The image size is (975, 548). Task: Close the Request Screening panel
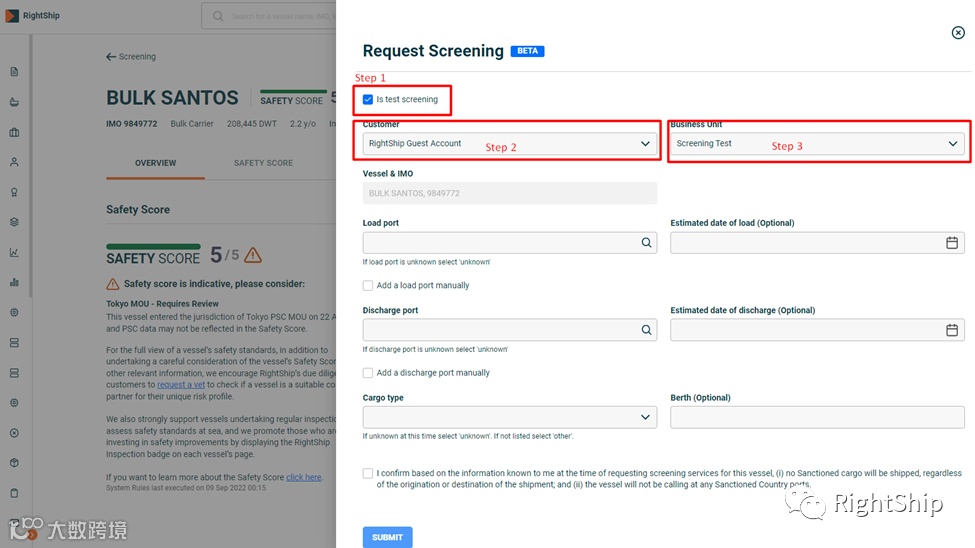[x=958, y=33]
